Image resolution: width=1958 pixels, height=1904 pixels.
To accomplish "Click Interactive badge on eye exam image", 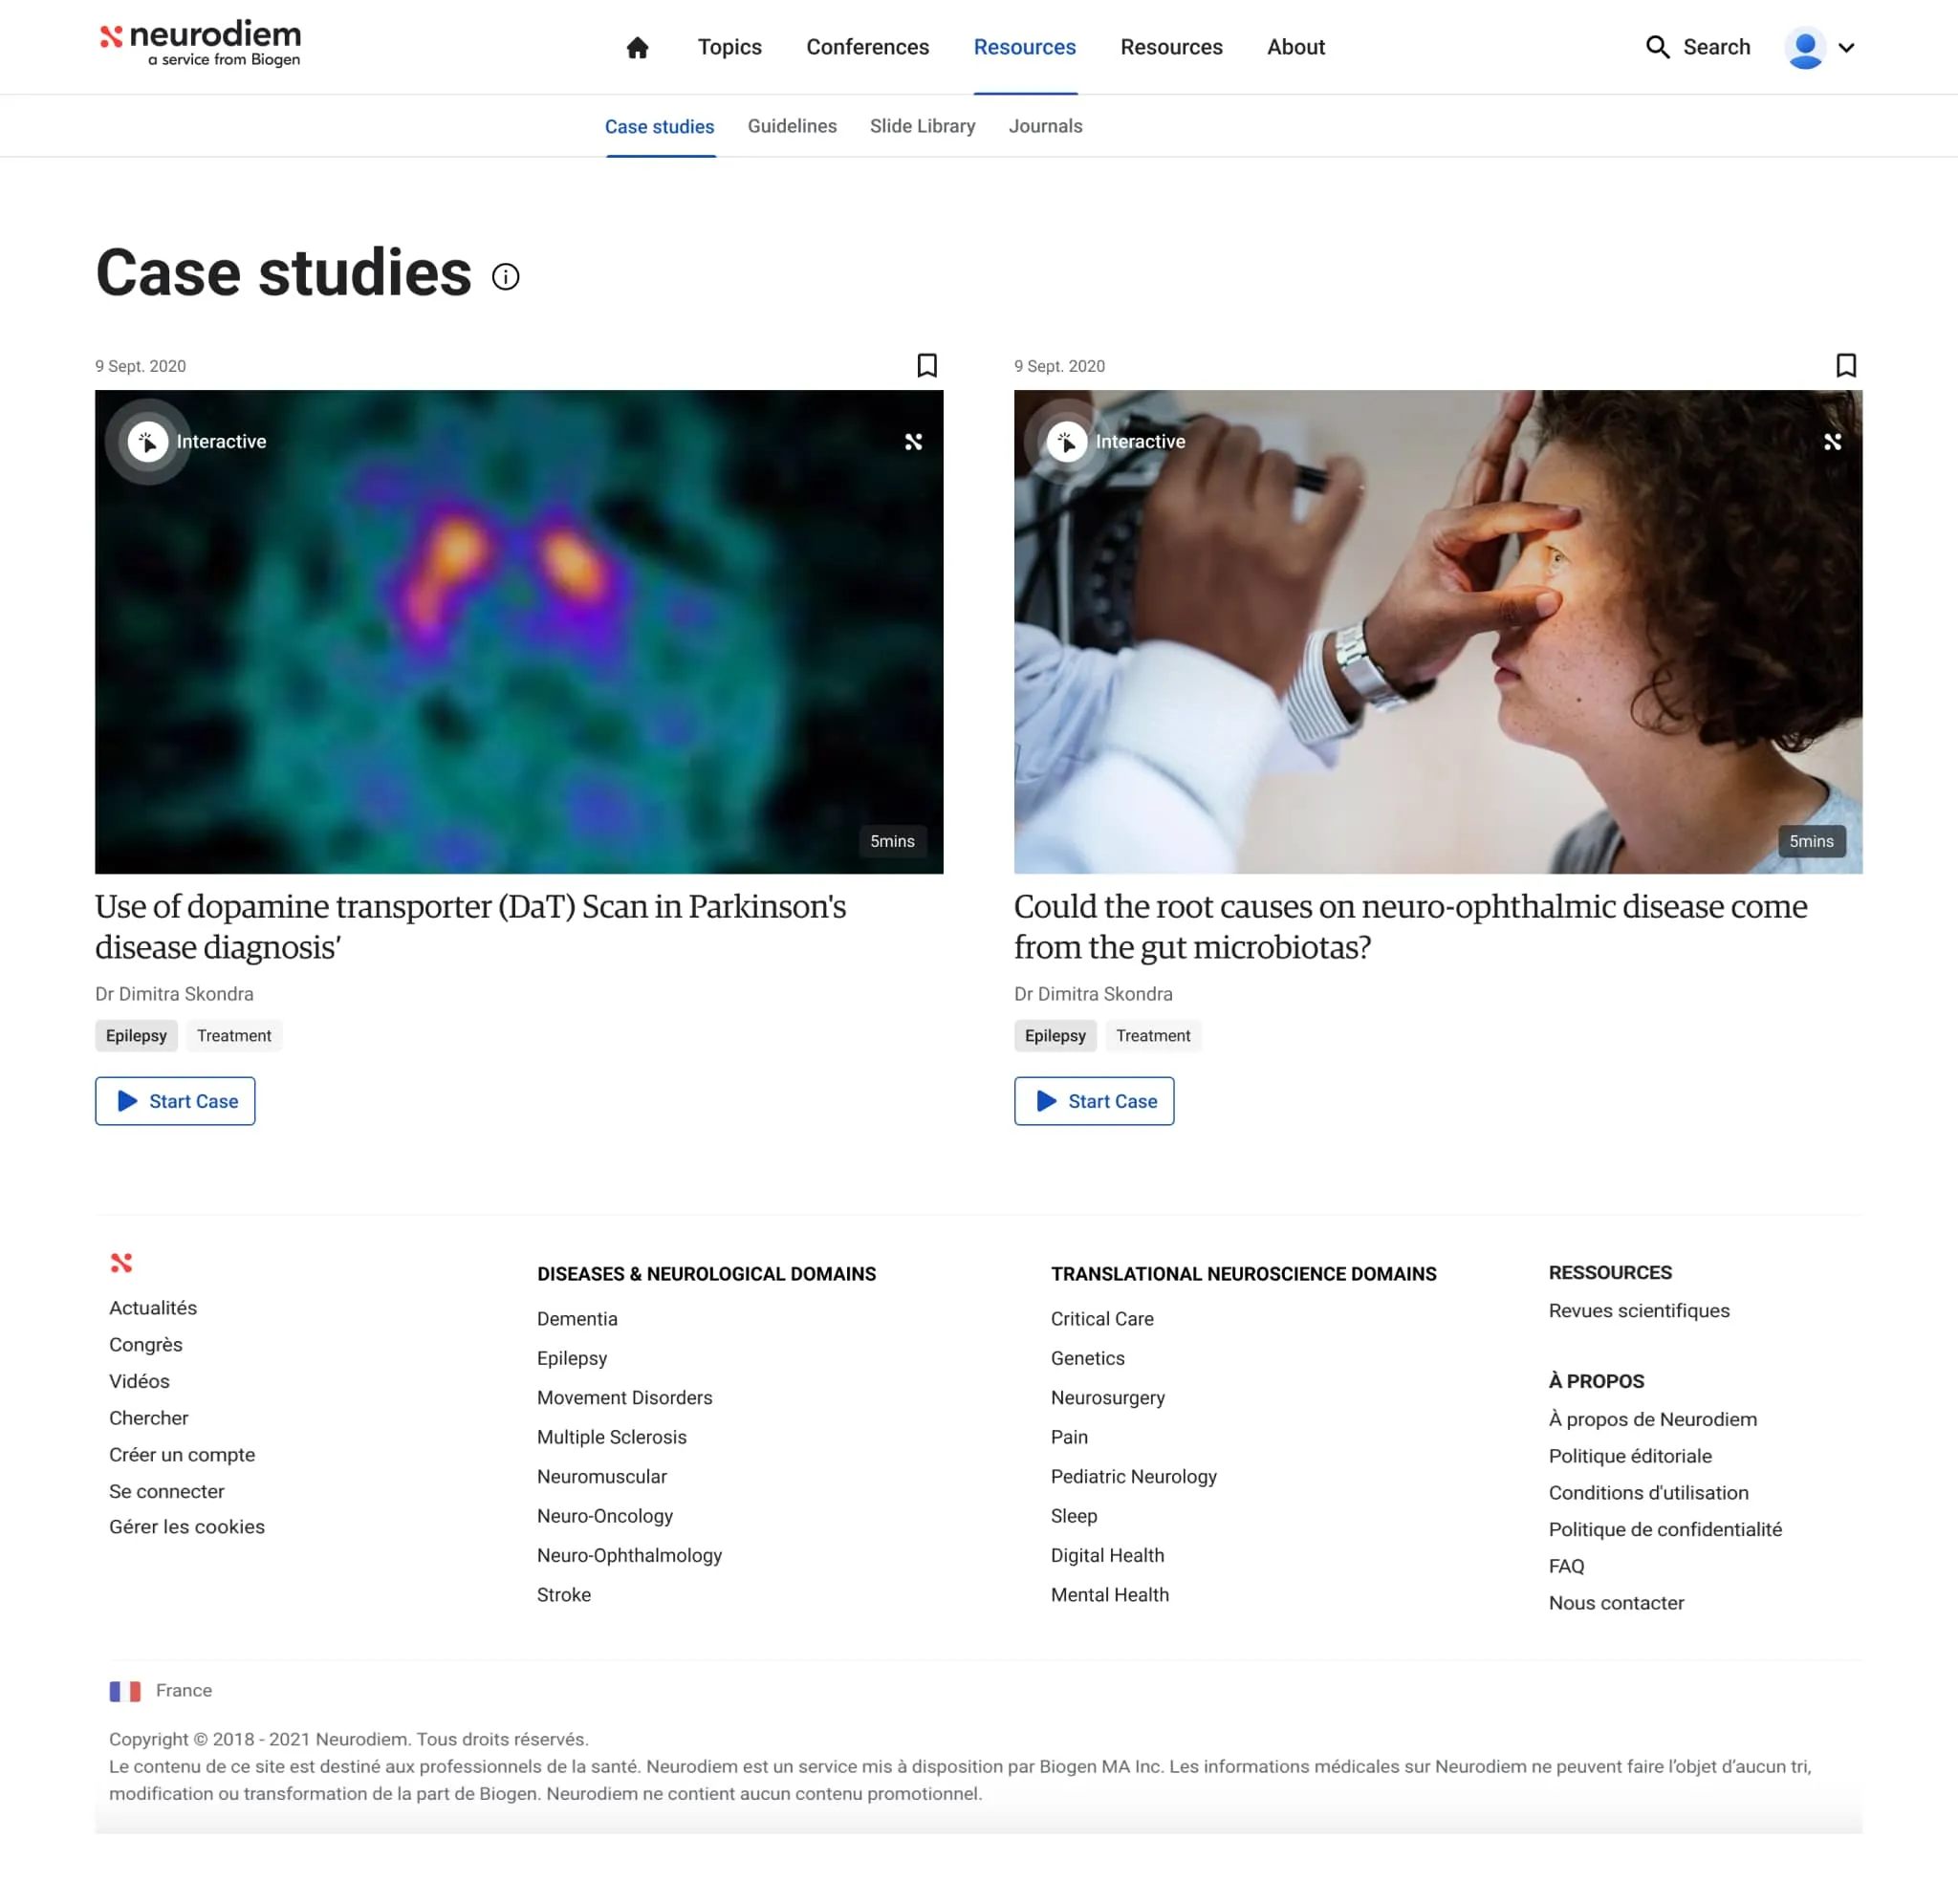I will point(1067,441).
